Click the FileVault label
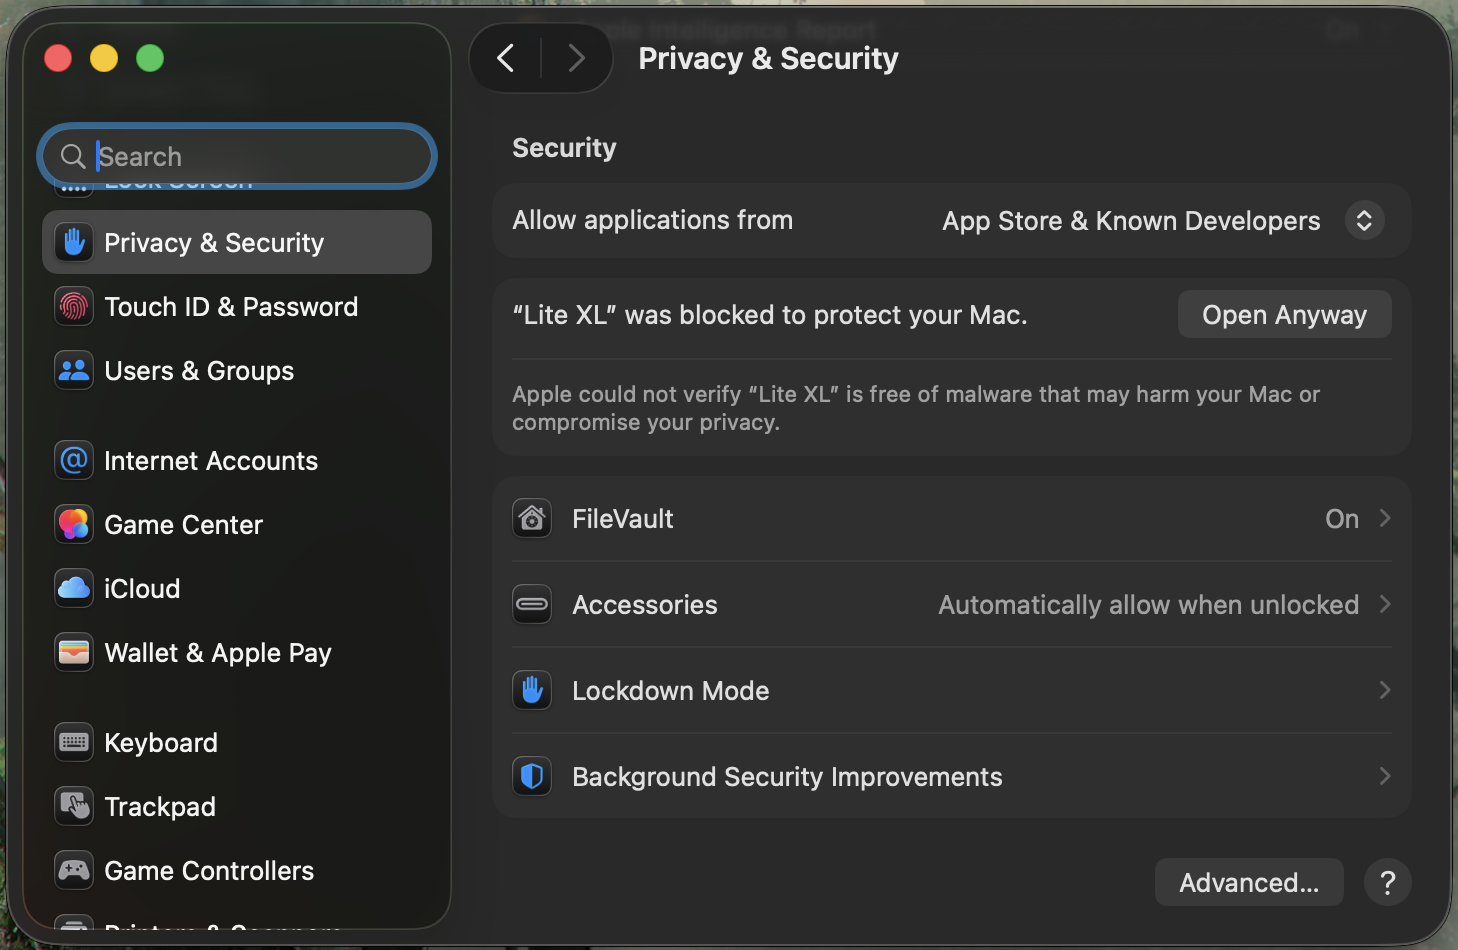Screen dimensions: 1458x950 pyautogui.click(x=622, y=518)
